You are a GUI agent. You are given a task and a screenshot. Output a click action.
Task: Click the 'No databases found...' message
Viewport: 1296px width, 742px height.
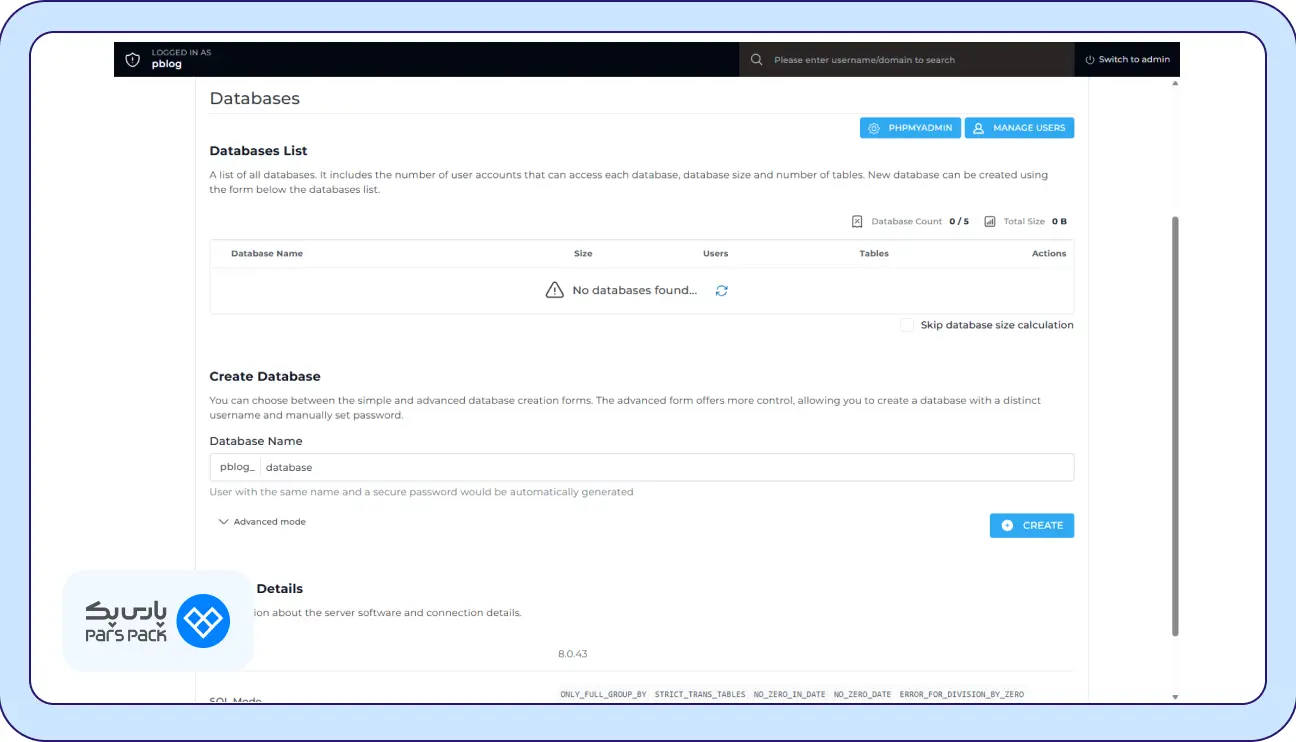click(635, 290)
